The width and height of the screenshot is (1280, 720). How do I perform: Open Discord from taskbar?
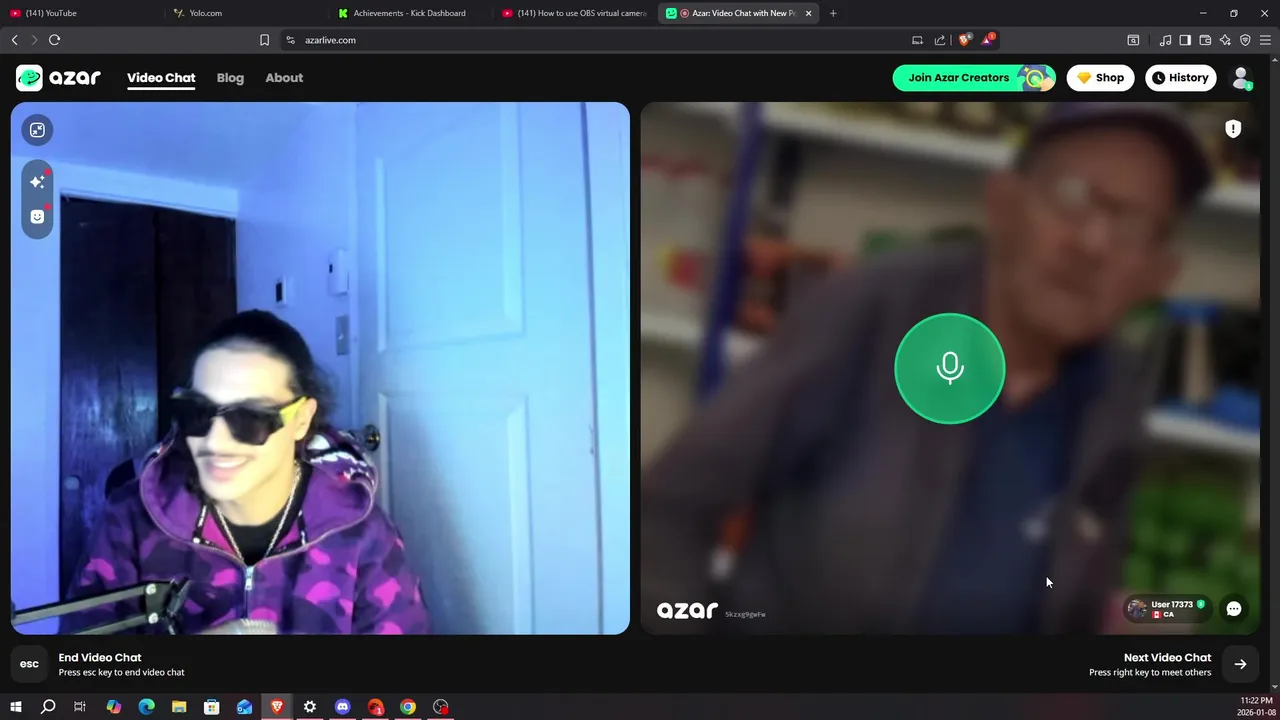[342, 707]
